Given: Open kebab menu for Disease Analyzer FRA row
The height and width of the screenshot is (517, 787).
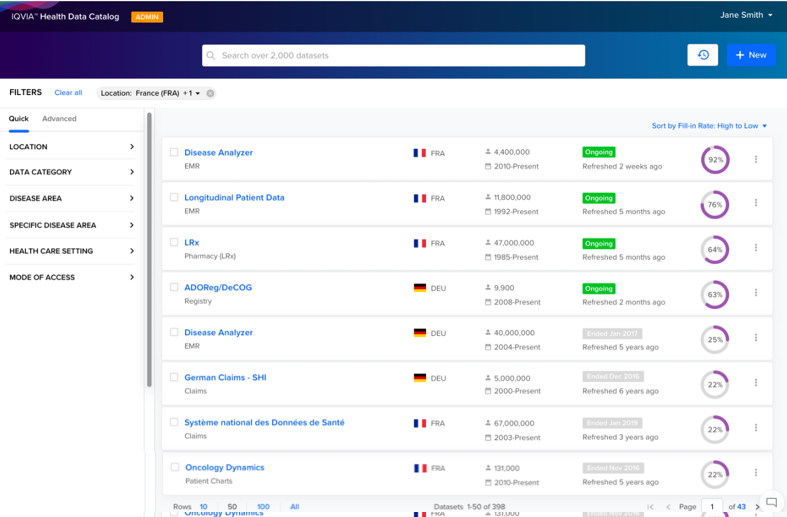Looking at the screenshot, I should (x=755, y=159).
